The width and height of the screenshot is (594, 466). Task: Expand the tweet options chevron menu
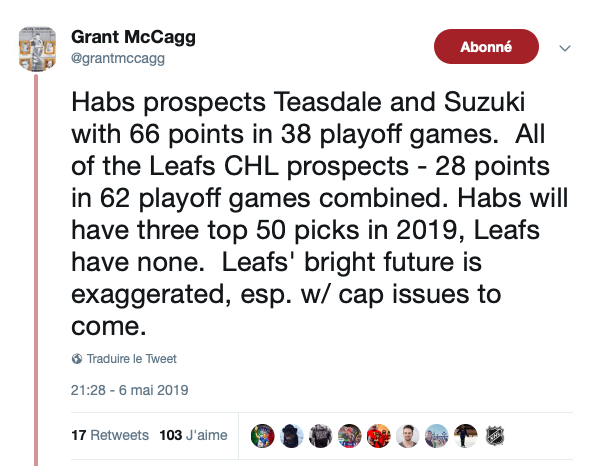565,48
